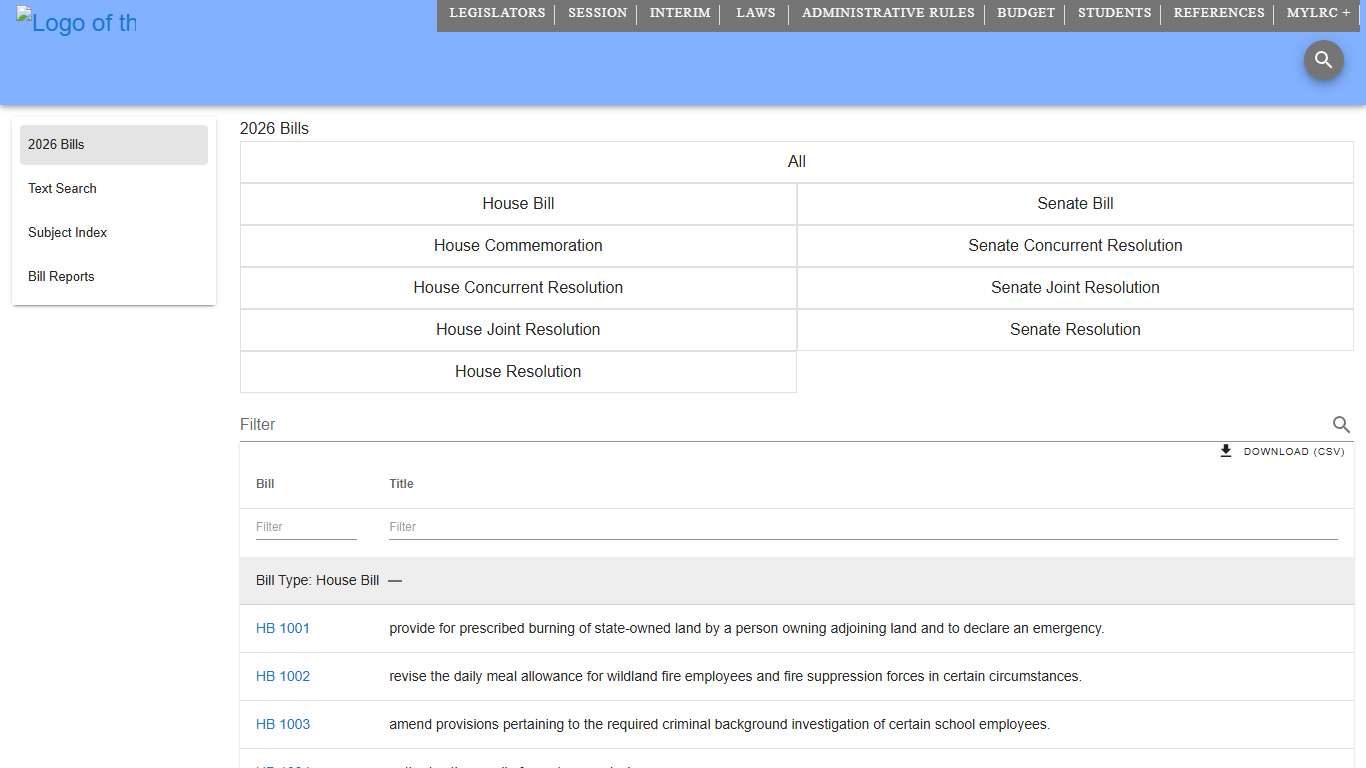The image size is (1366, 768).
Task: Click the round search button in header
Action: (x=1323, y=61)
